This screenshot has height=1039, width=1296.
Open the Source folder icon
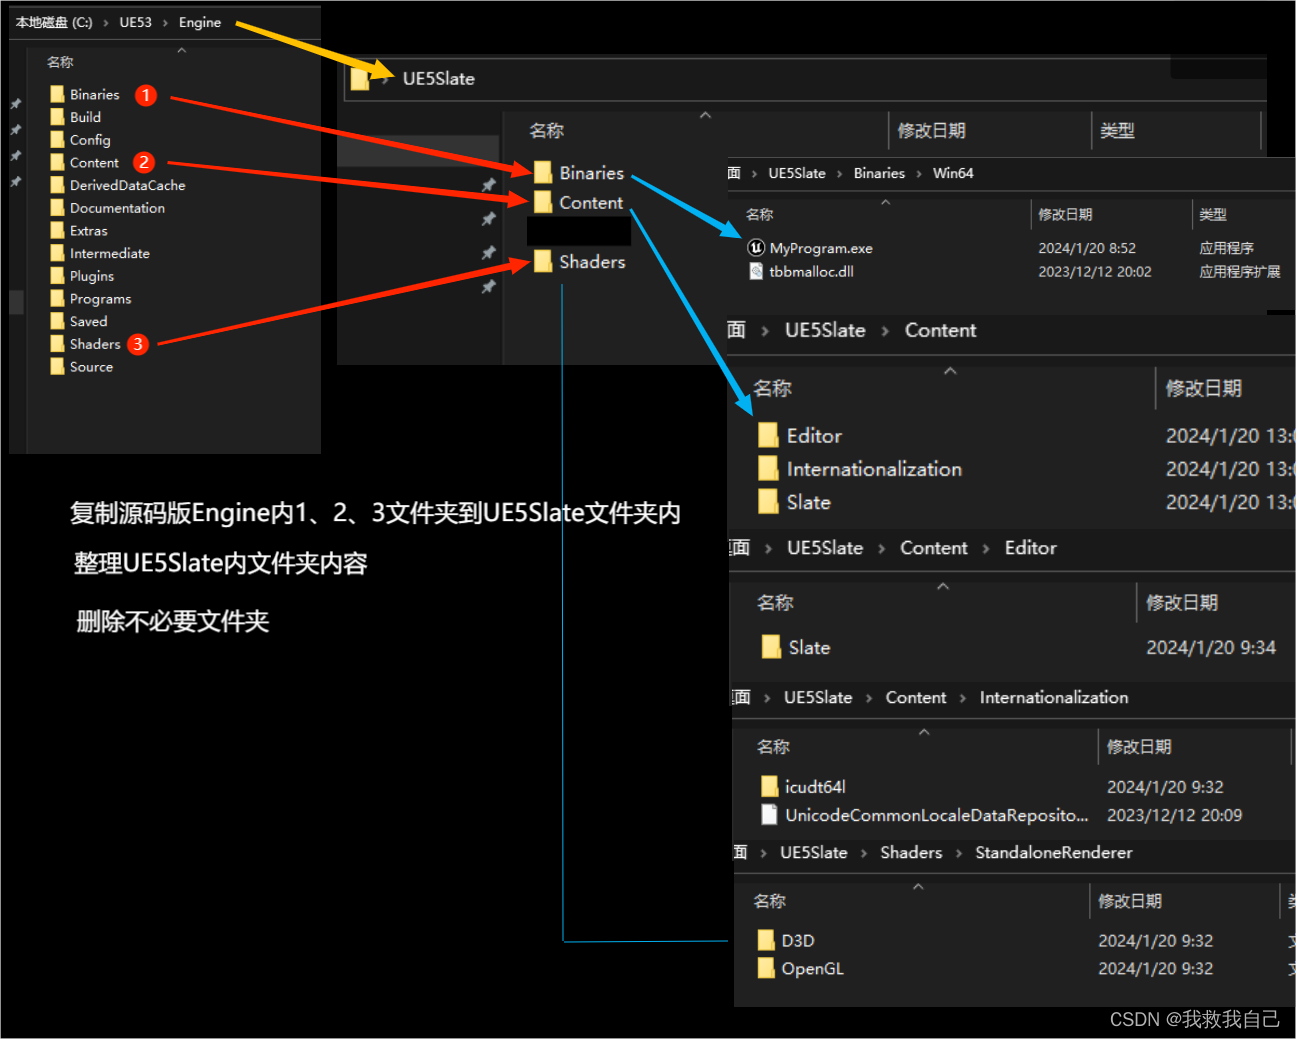pos(58,366)
